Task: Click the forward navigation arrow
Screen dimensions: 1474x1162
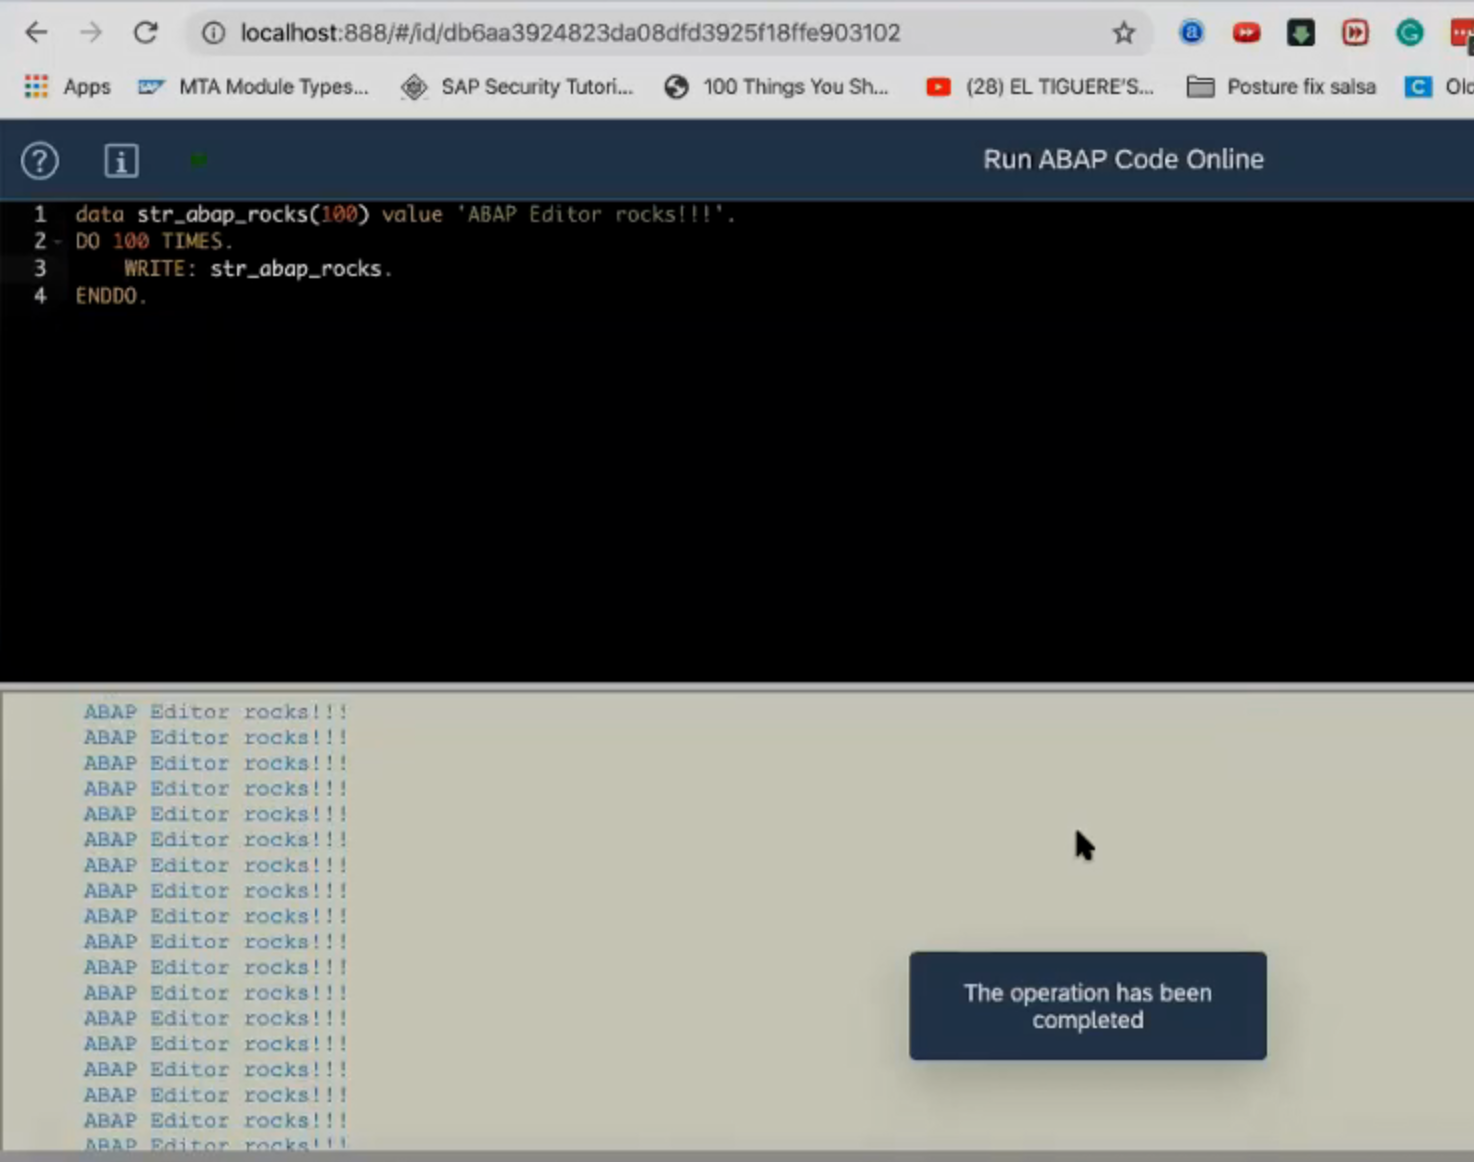Action: [91, 32]
